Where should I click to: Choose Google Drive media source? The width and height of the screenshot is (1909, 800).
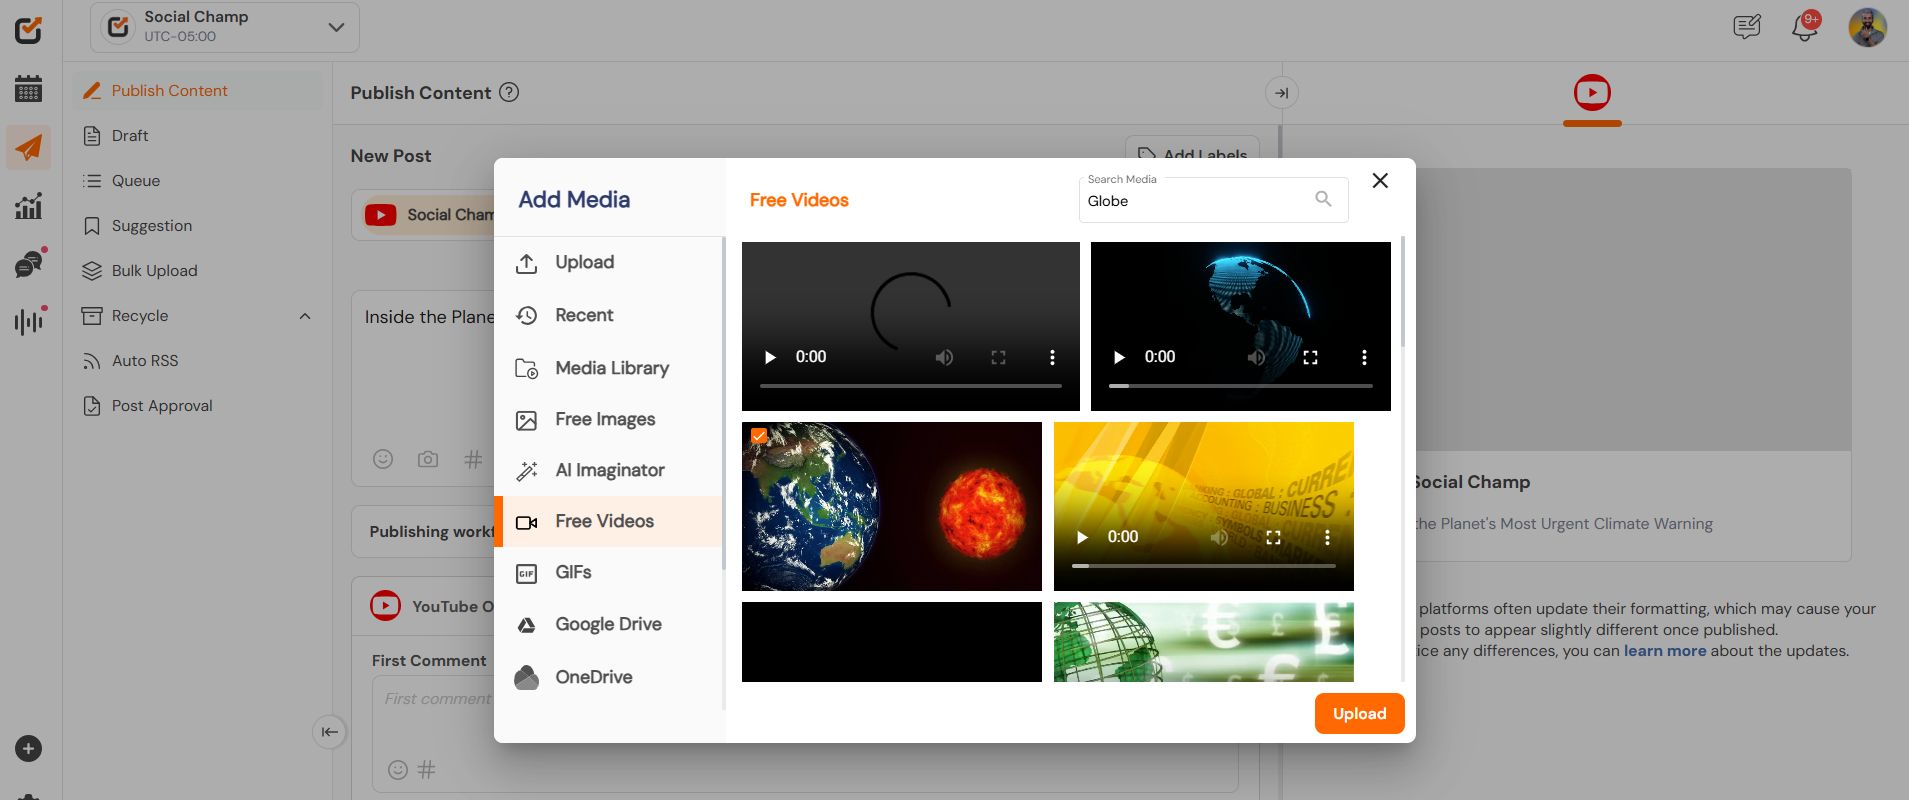pos(608,624)
